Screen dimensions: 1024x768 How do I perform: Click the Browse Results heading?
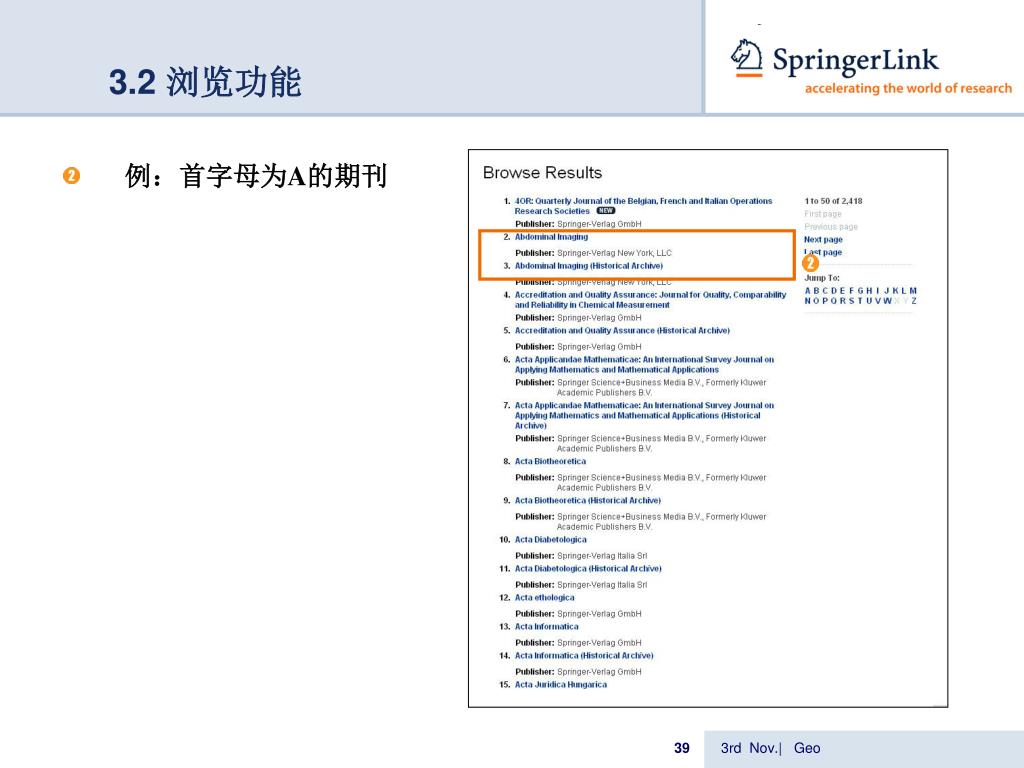pyautogui.click(x=542, y=173)
